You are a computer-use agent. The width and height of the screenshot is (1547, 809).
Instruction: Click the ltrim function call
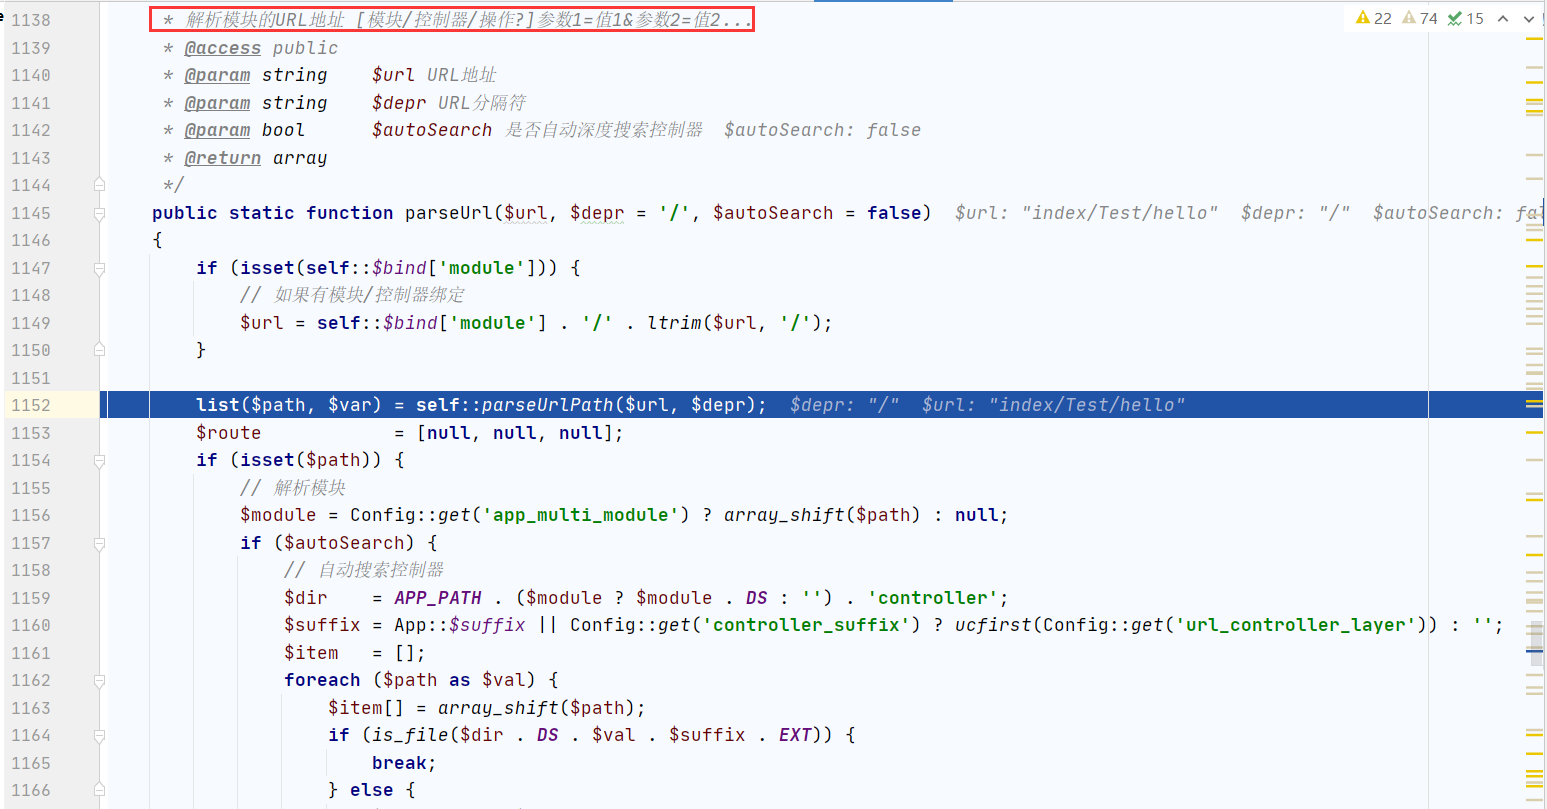(x=675, y=323)
